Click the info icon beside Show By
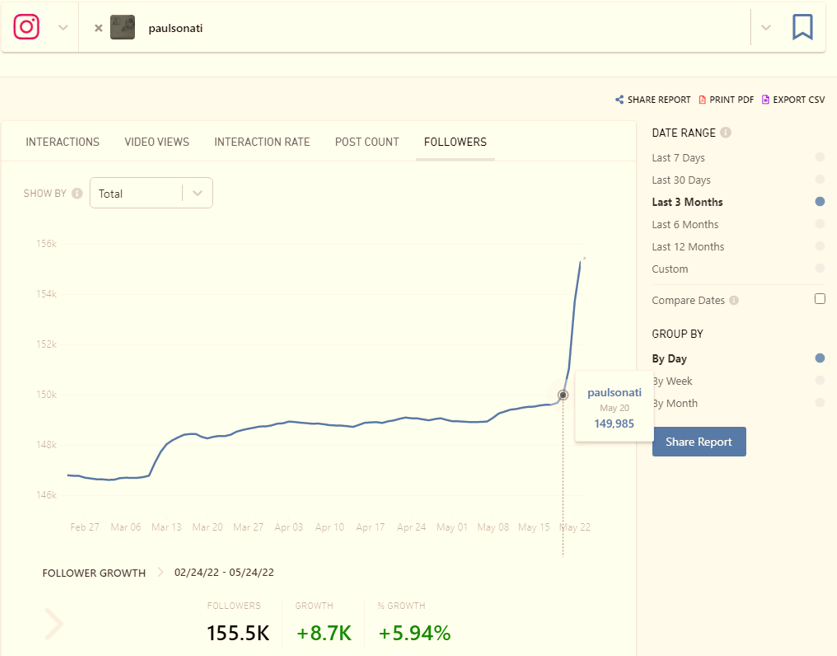The height and width of the screenshot is (656, 837). coord(78,194)
